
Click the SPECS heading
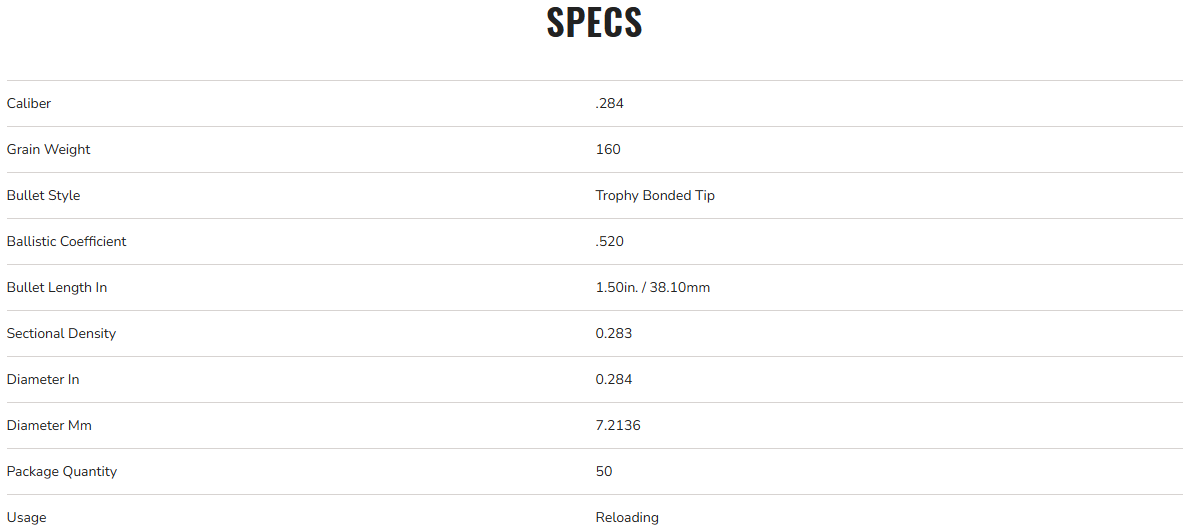pos(594,23)
